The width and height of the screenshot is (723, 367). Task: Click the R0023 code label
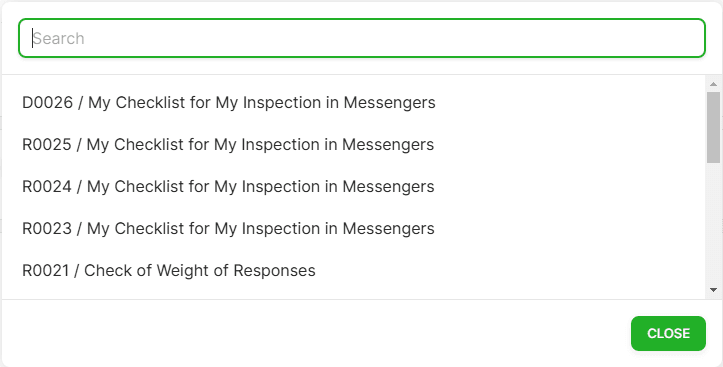(47, 228)
